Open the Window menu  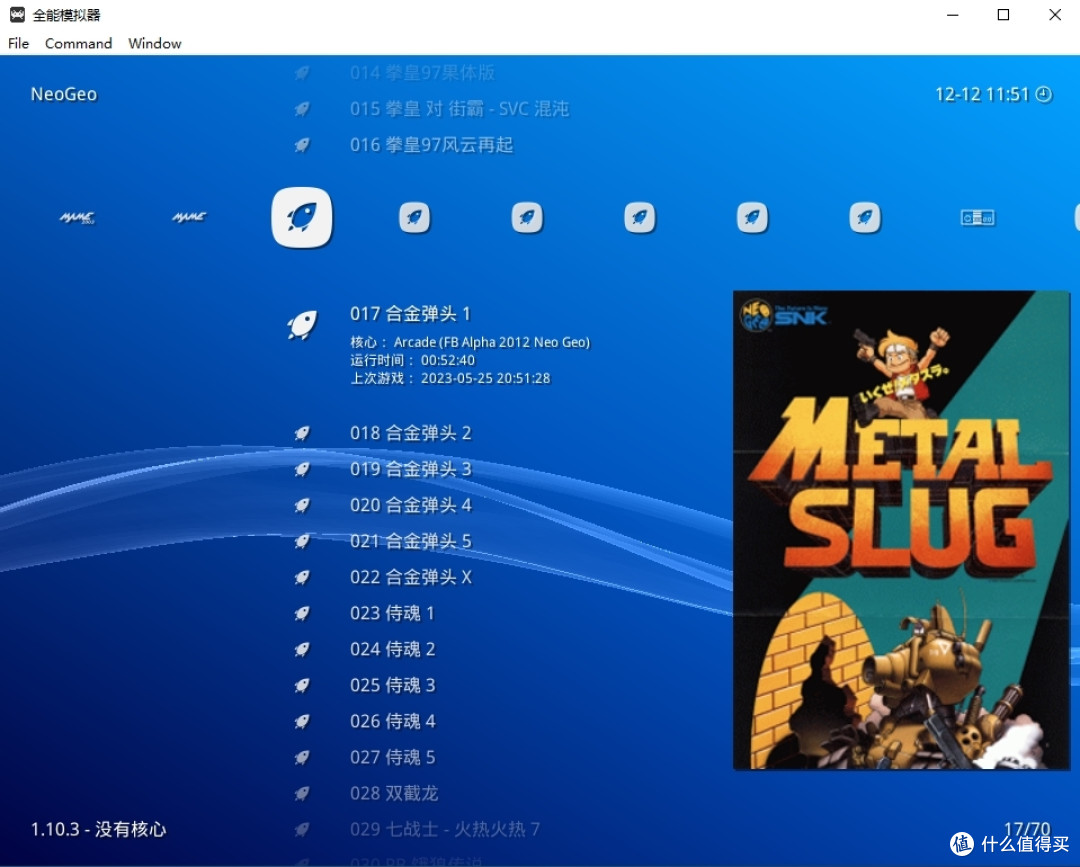pos(155,43)
